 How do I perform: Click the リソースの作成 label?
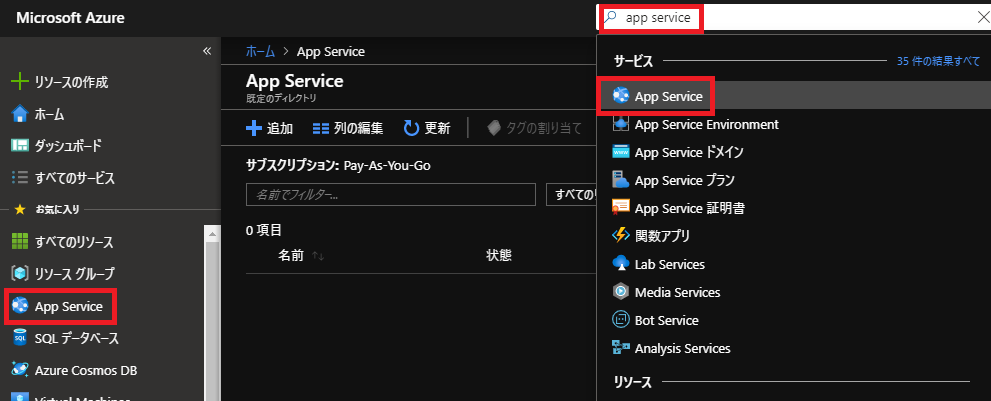(x=71, y=82)
